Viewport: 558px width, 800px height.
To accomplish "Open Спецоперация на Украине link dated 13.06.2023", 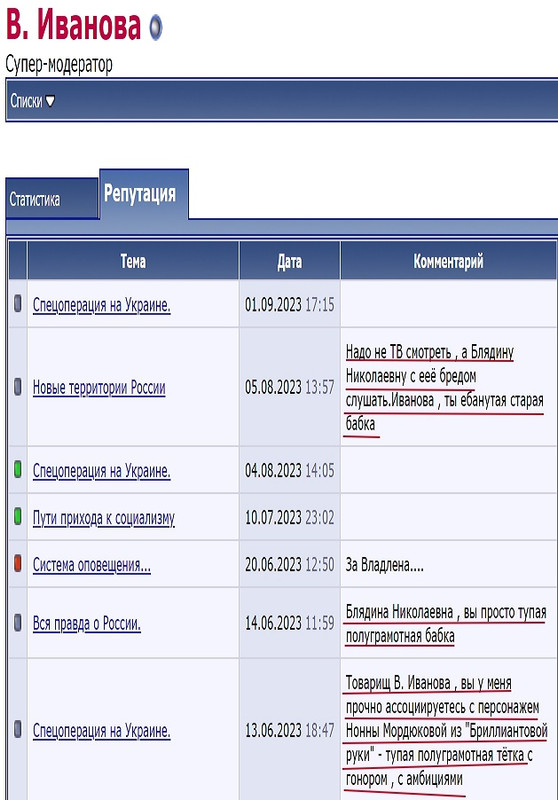I will coord(102,730).
